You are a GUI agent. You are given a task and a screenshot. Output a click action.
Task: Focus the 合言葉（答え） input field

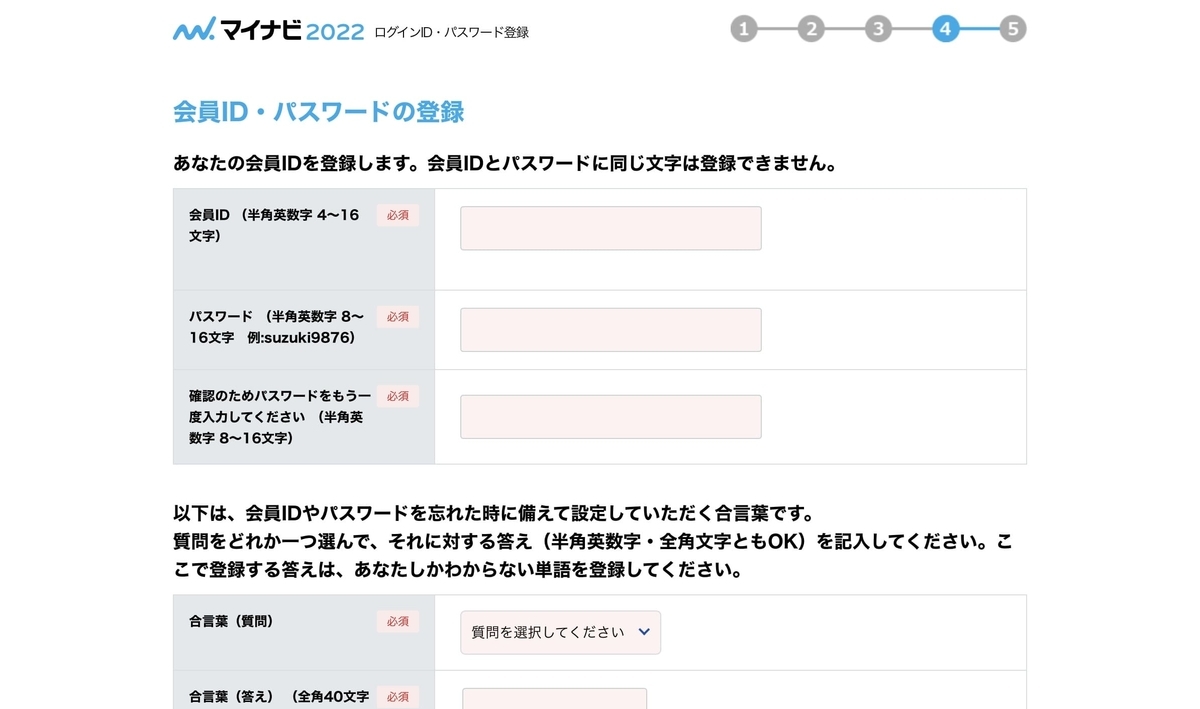555,699
